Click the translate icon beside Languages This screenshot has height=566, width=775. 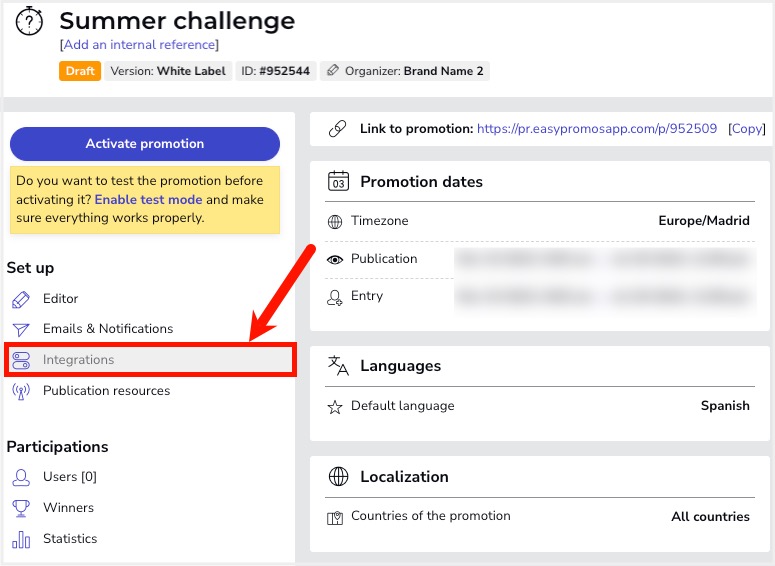[x=339, y=365]
